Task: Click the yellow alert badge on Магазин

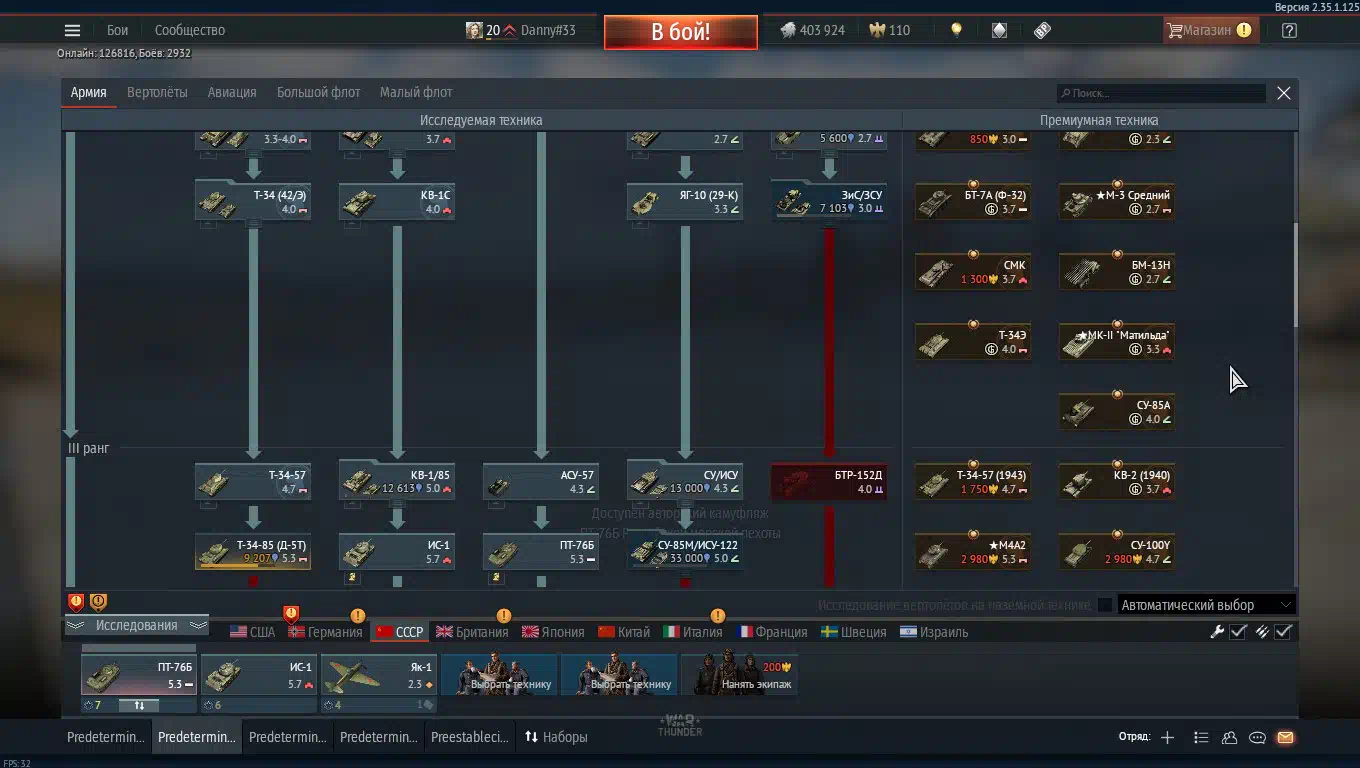Action: pyautogui.click(x=1243, y=30)
